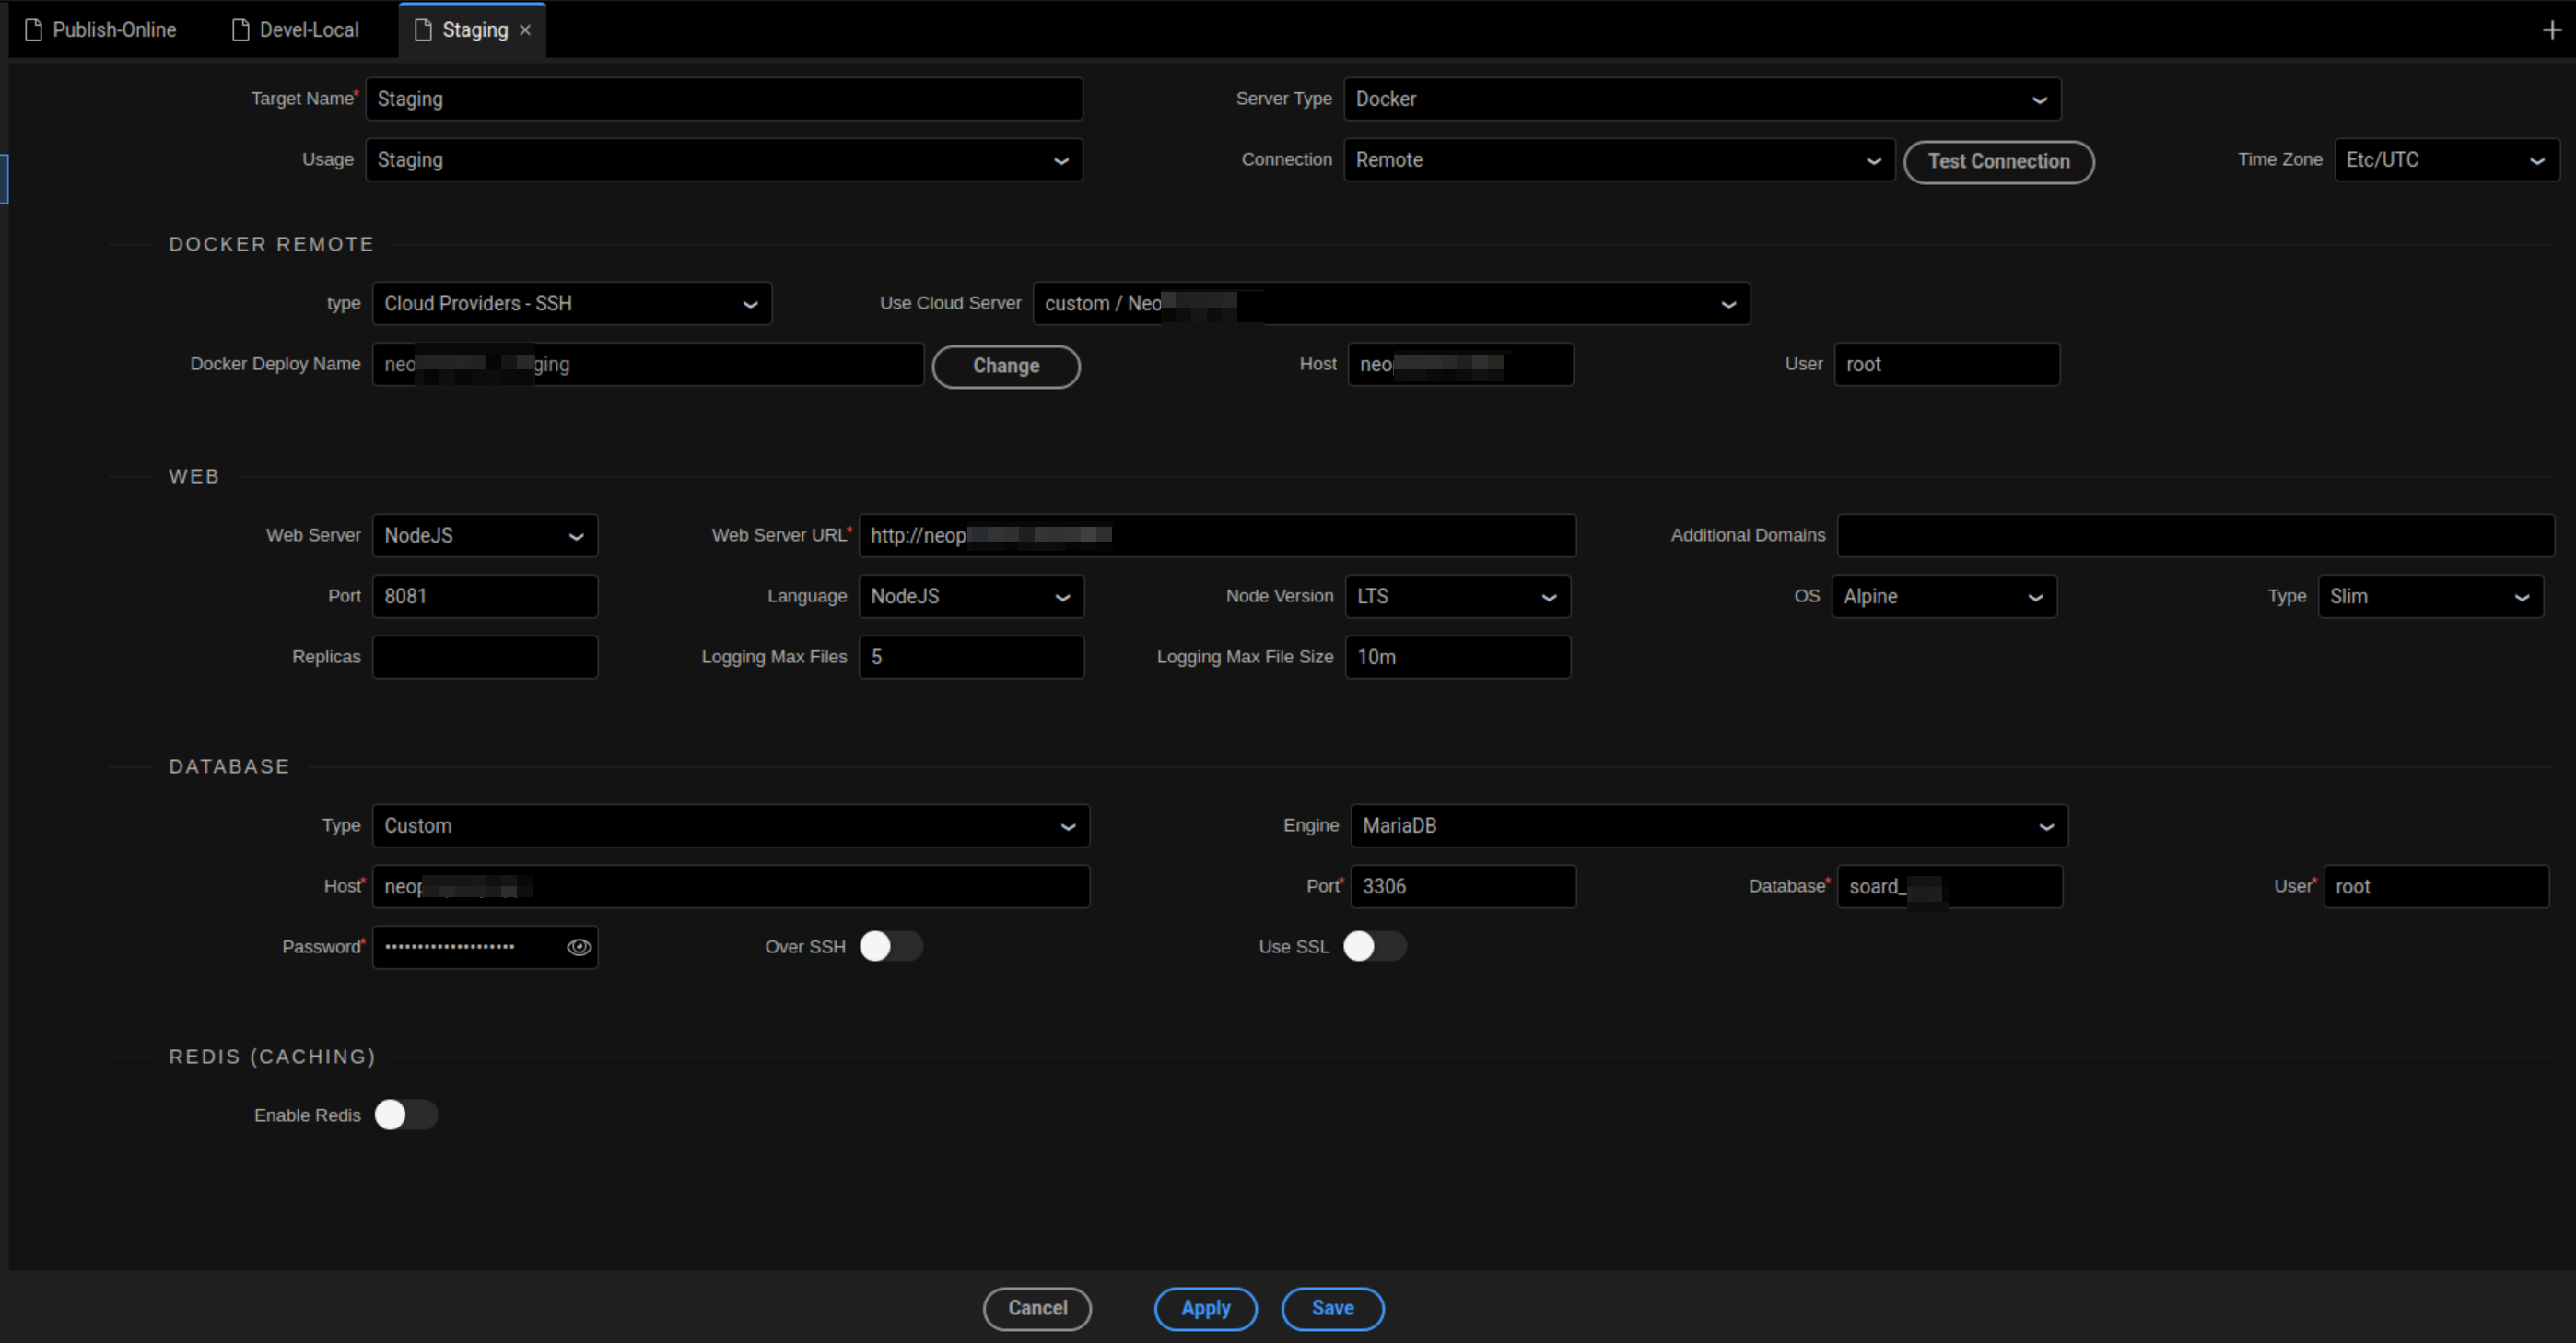Click the Apply button
2576x1343 pixels.
1205,1309
